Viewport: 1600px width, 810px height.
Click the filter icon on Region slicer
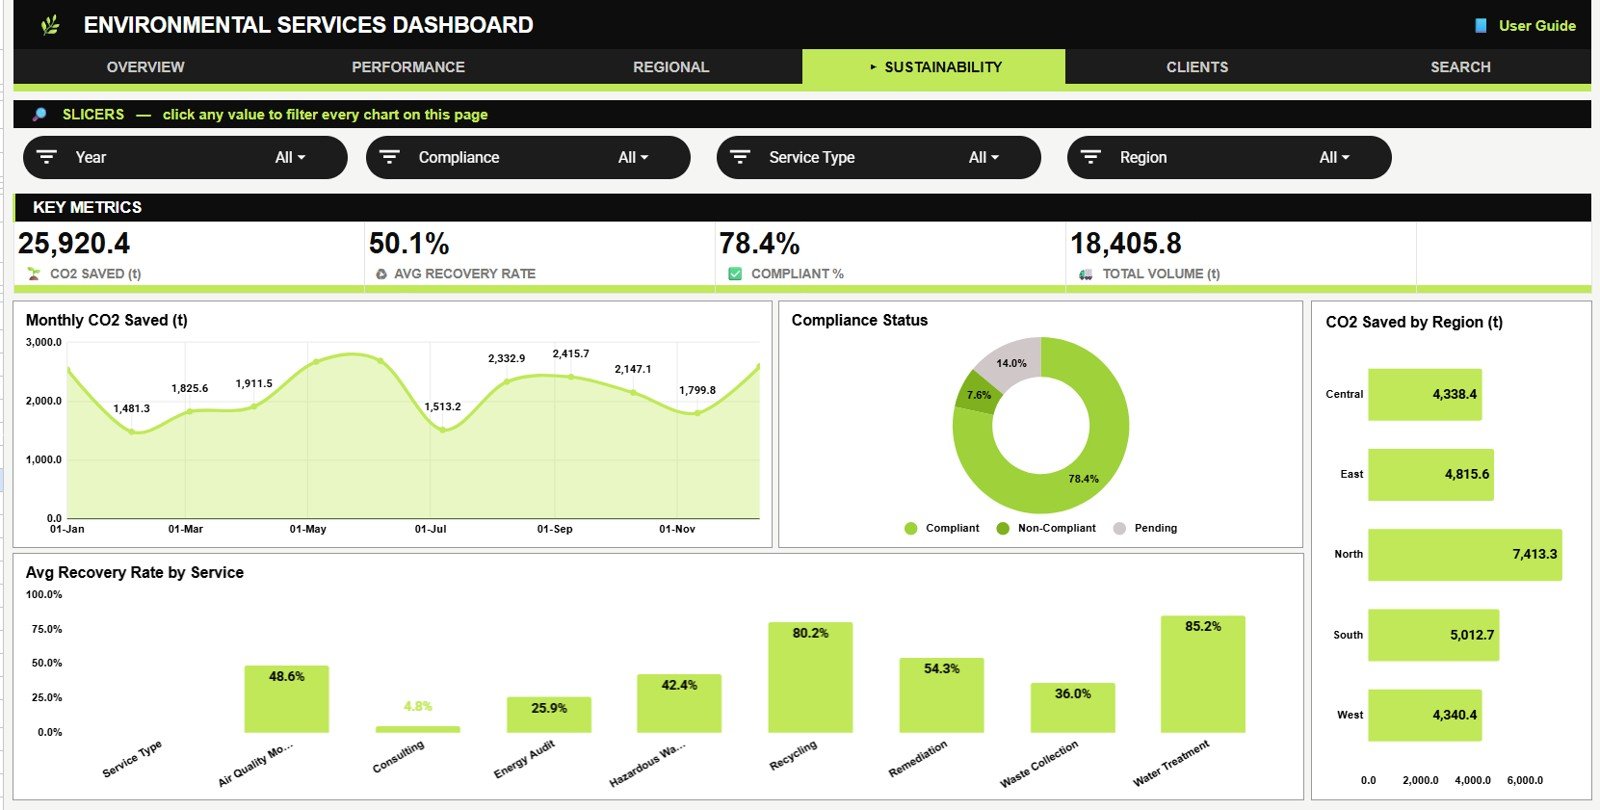click(1091, 157)
